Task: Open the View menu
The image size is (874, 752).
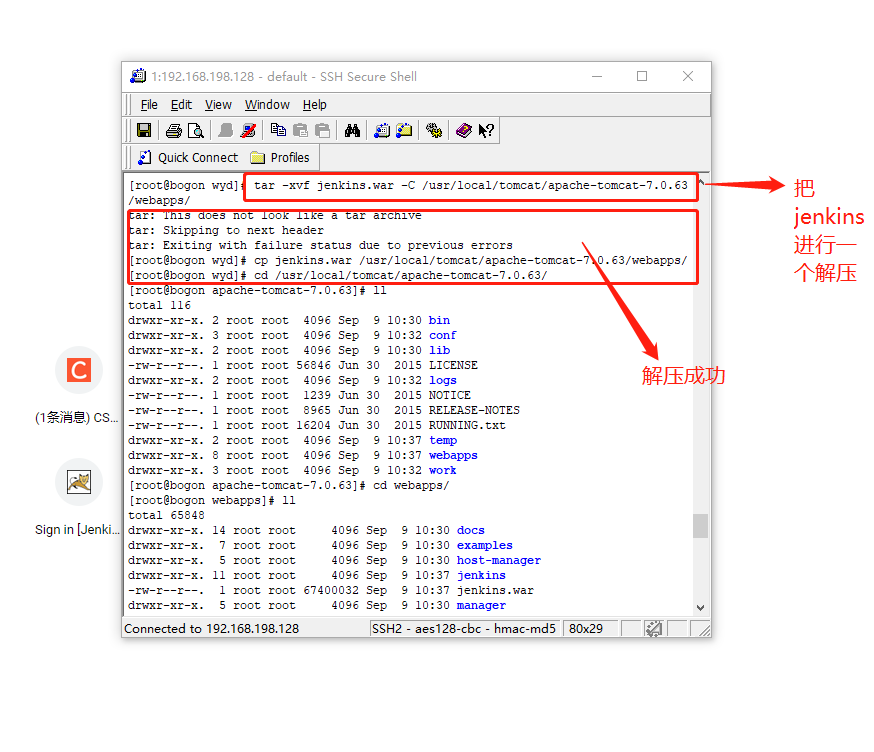Action: point(218,105)
